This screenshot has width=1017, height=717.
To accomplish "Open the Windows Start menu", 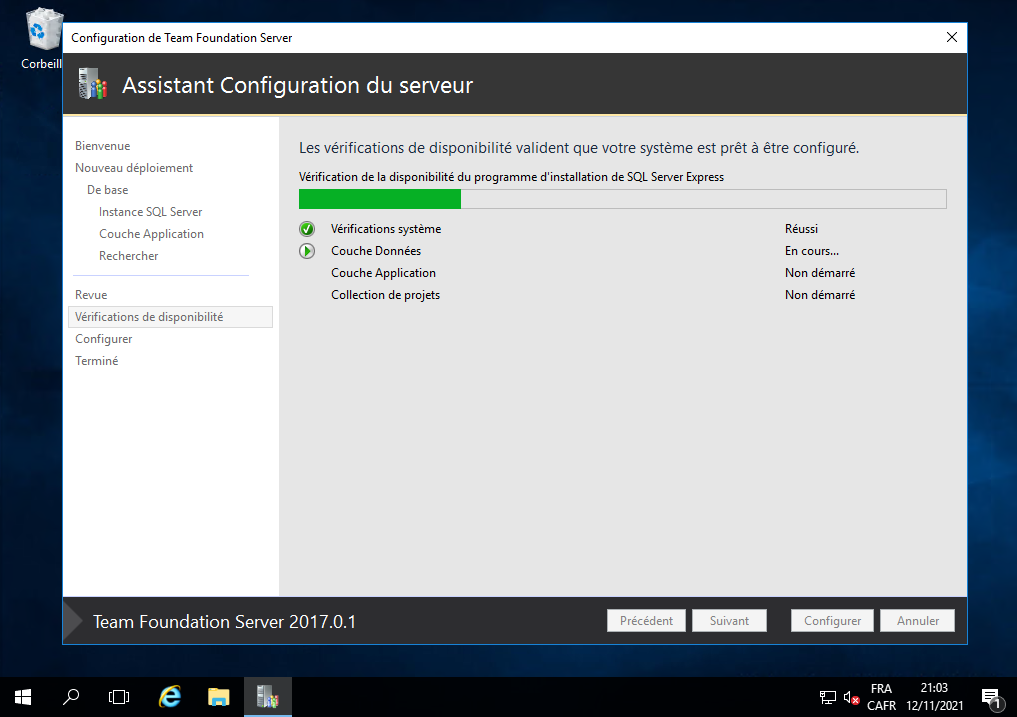I will point(22,697).
